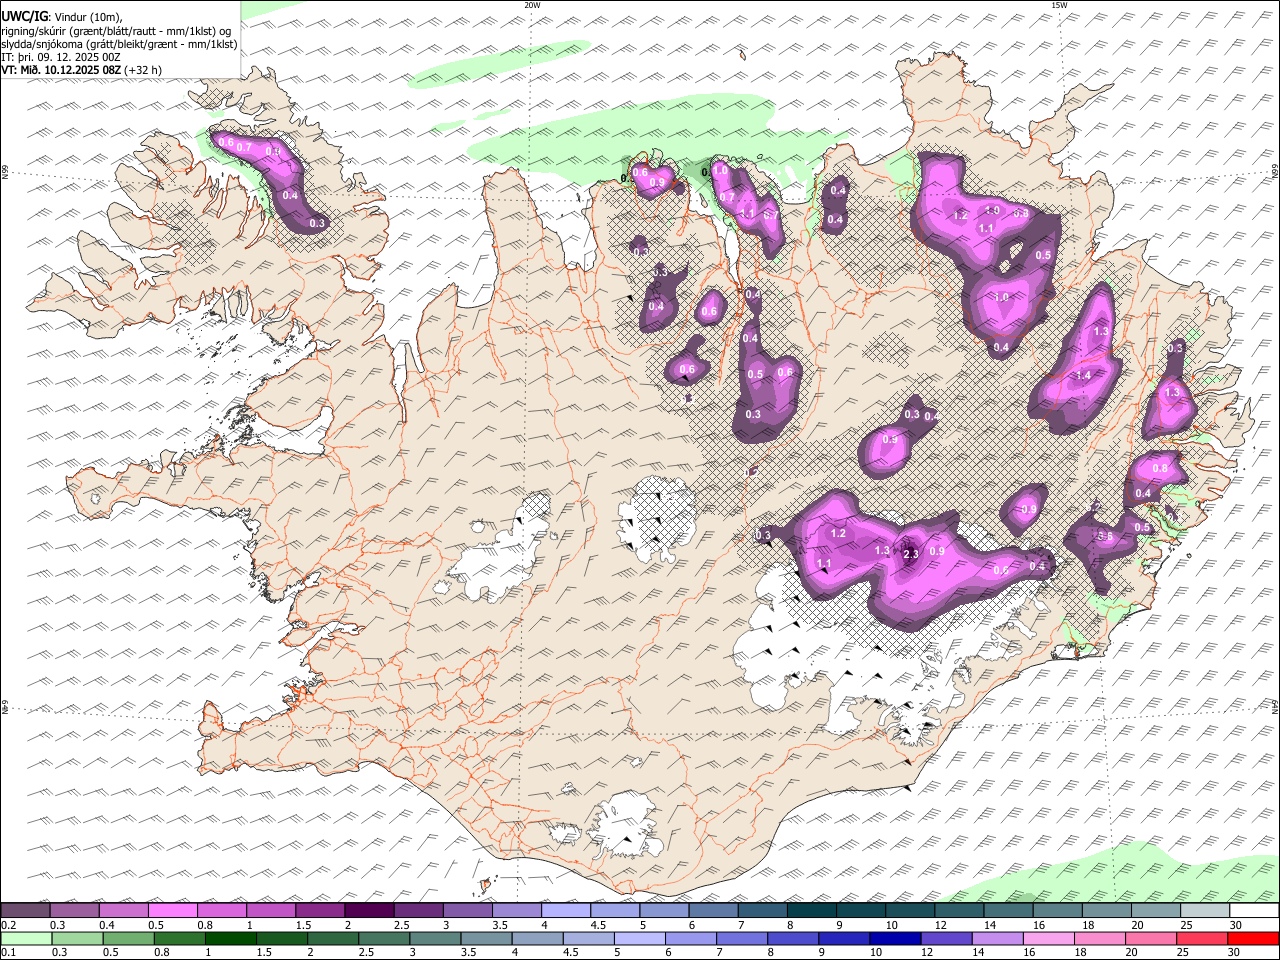Click the 'UWC/IG: Vindur (10m)' title text

[x=62, y=16]
